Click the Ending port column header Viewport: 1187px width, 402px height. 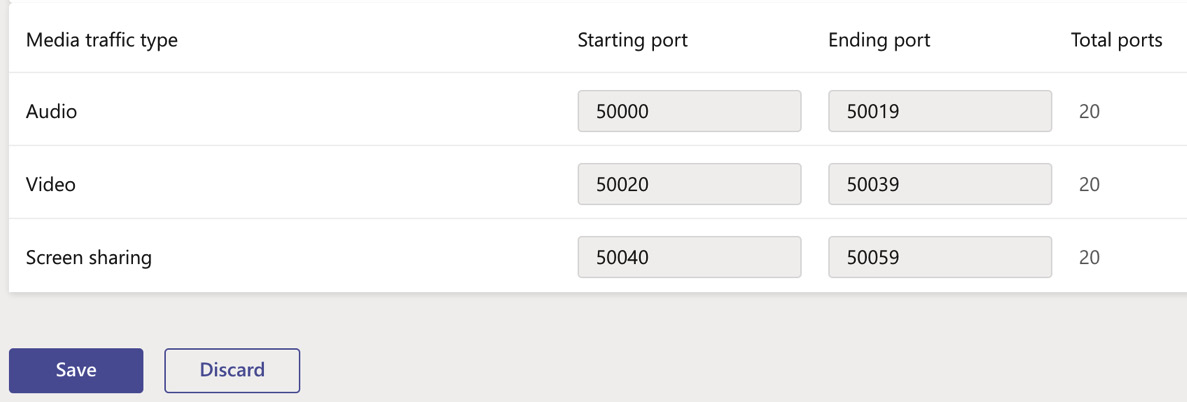(x=879, y=40)
